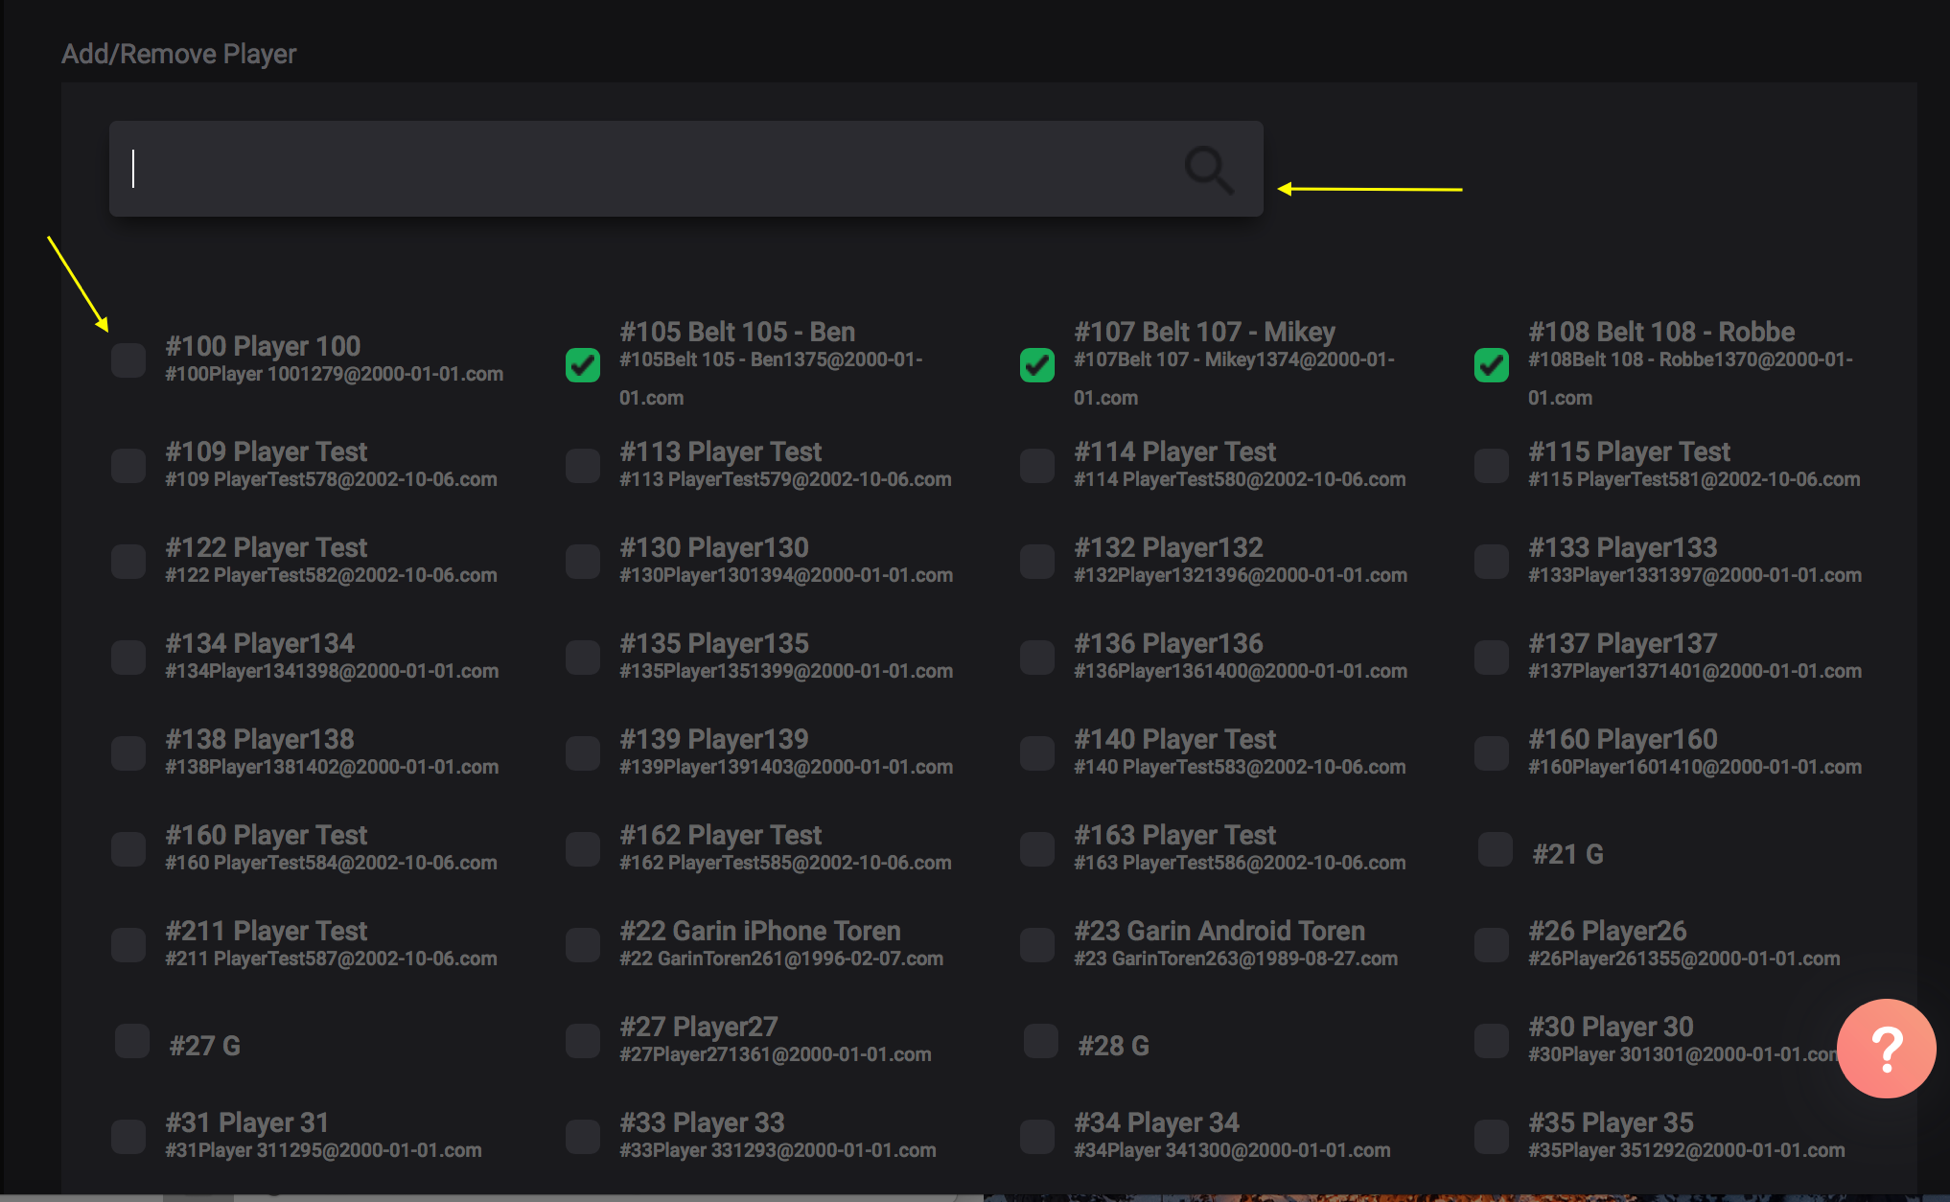Select the #28 G checkbox

[1041, 1042]
